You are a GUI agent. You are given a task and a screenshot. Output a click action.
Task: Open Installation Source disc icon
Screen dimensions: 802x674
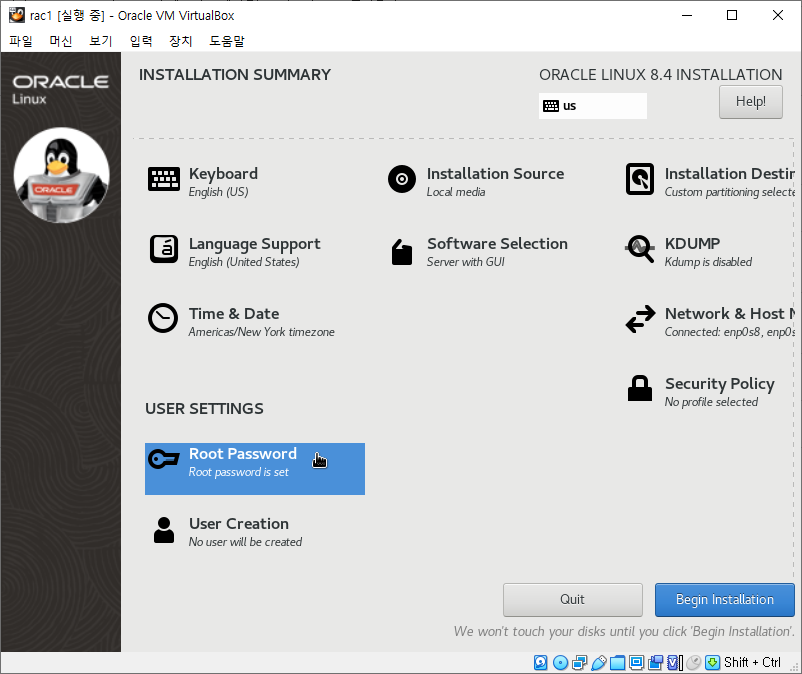[x=402, y=179]
